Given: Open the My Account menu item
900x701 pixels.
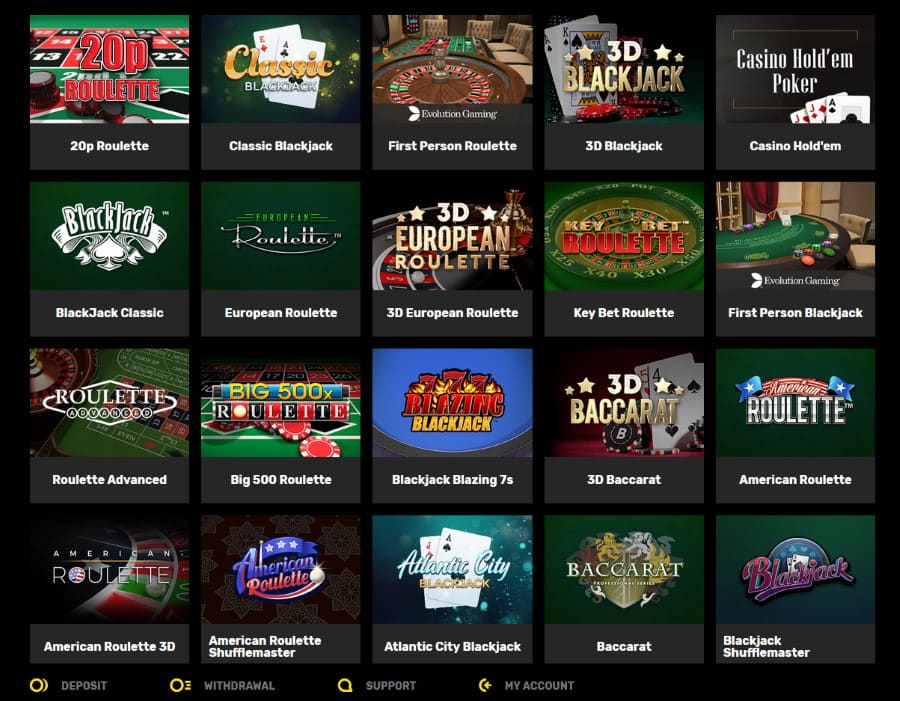Looking at the screenshot, I should [x=539, y=685].
